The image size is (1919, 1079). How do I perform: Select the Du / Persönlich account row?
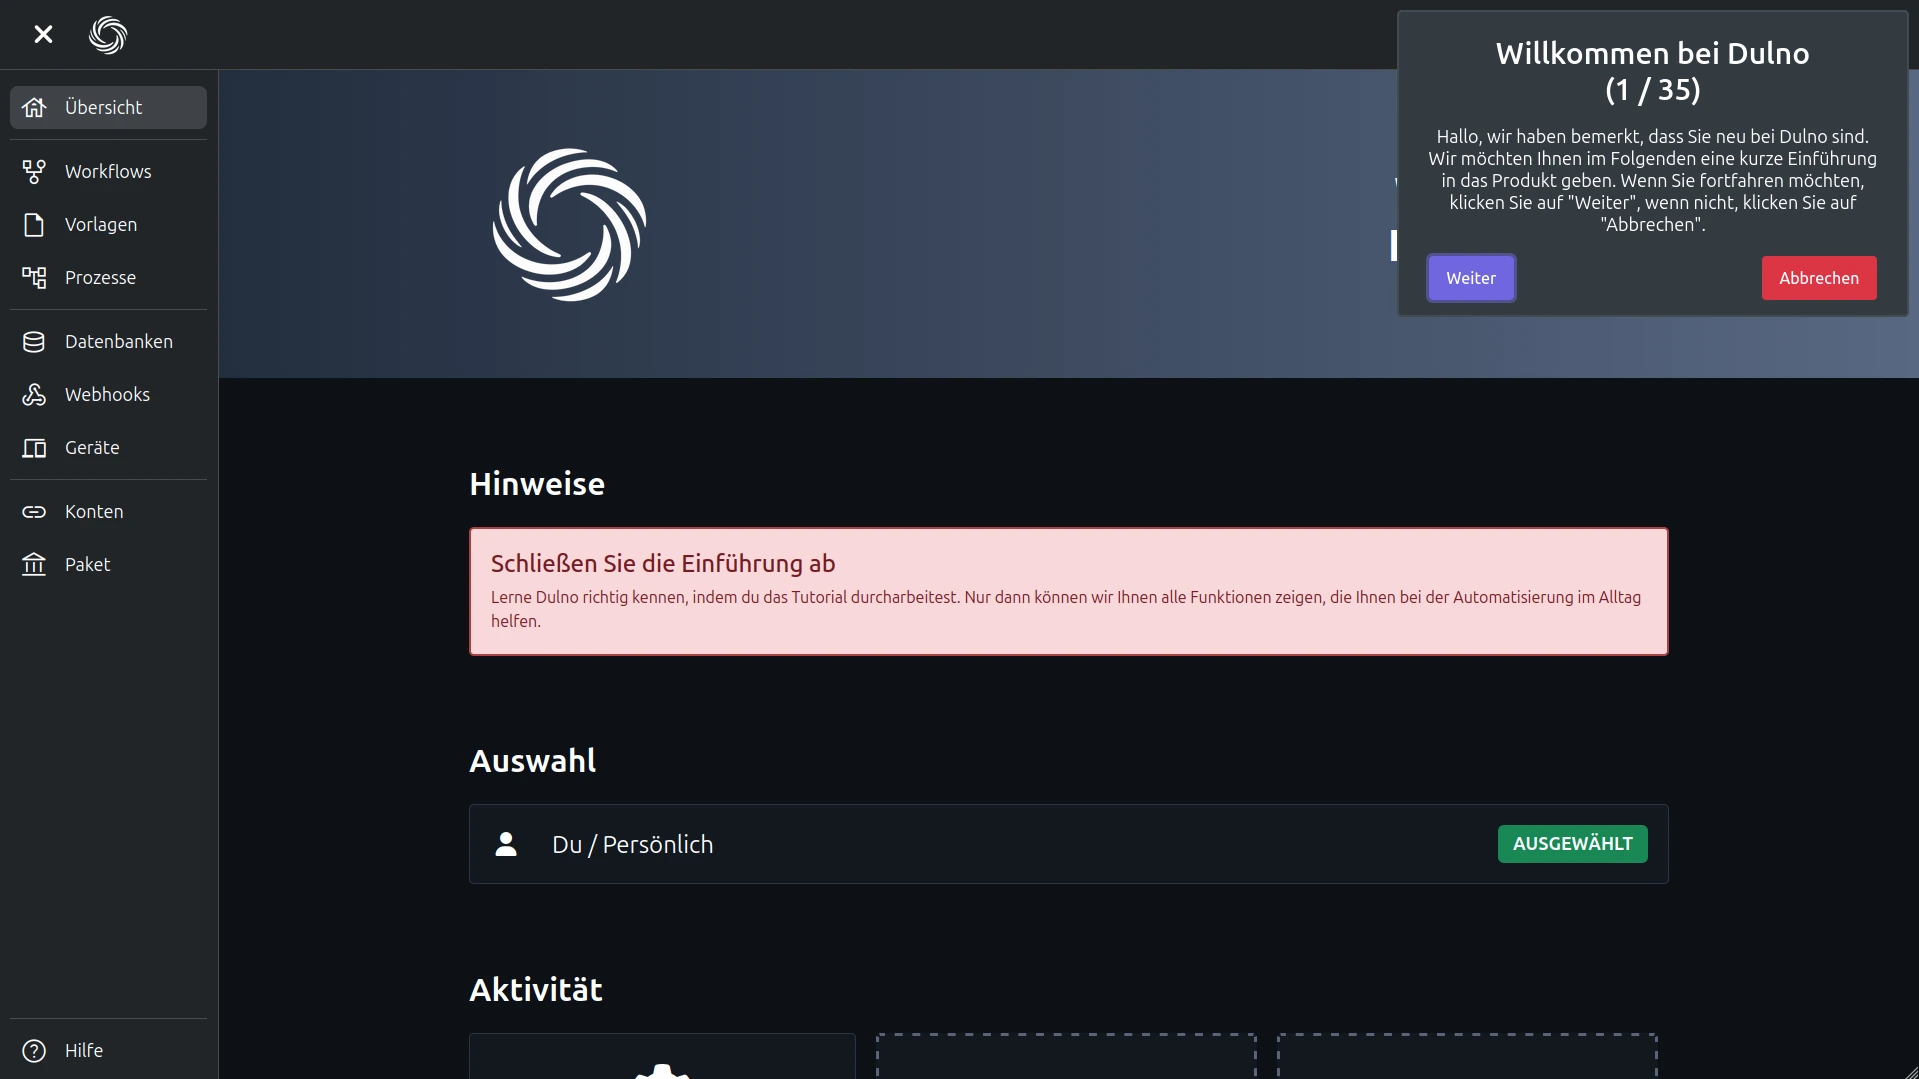1000,844
